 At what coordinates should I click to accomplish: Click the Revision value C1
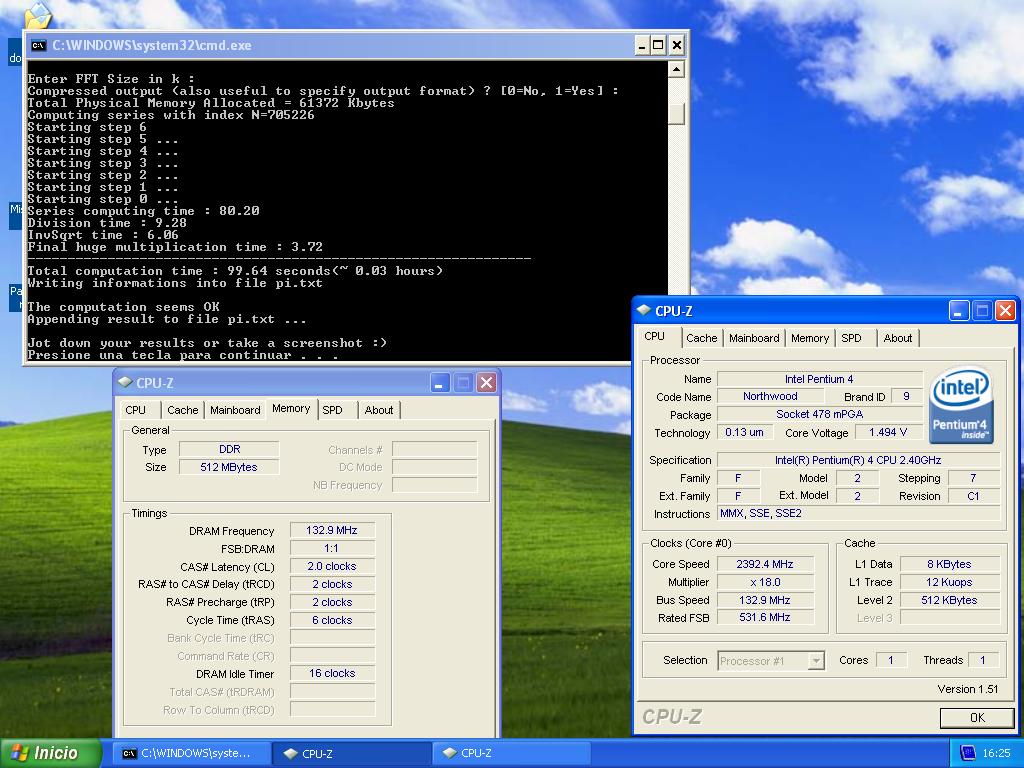tap(973, 496)
